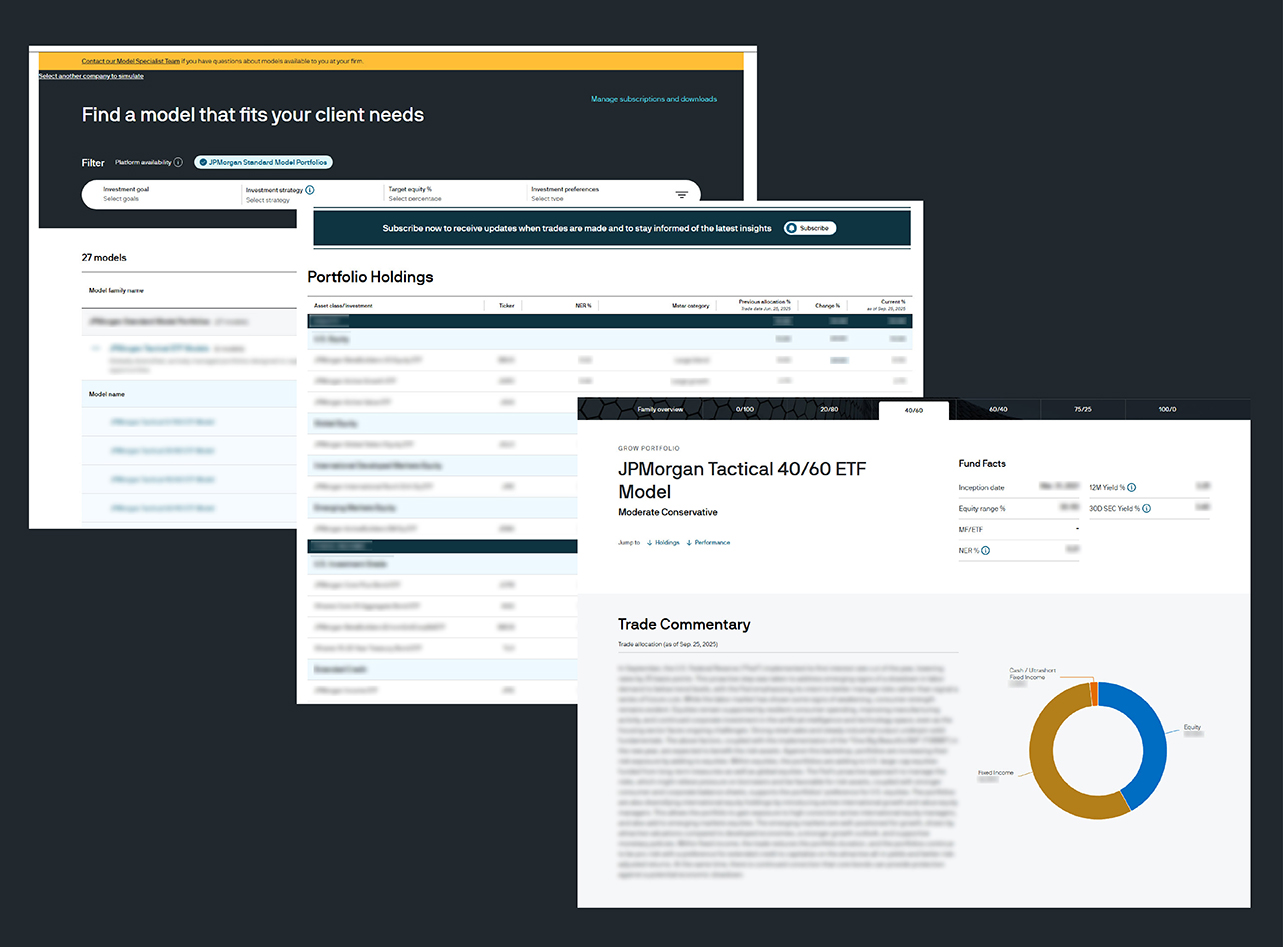Switch to the 60/40 tab
1283x947 pixels.
coord(998,409)
